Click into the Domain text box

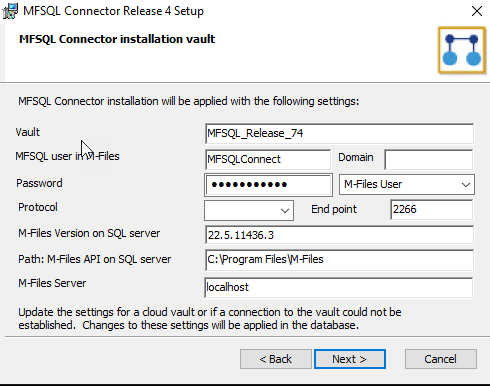coord(429,159)
